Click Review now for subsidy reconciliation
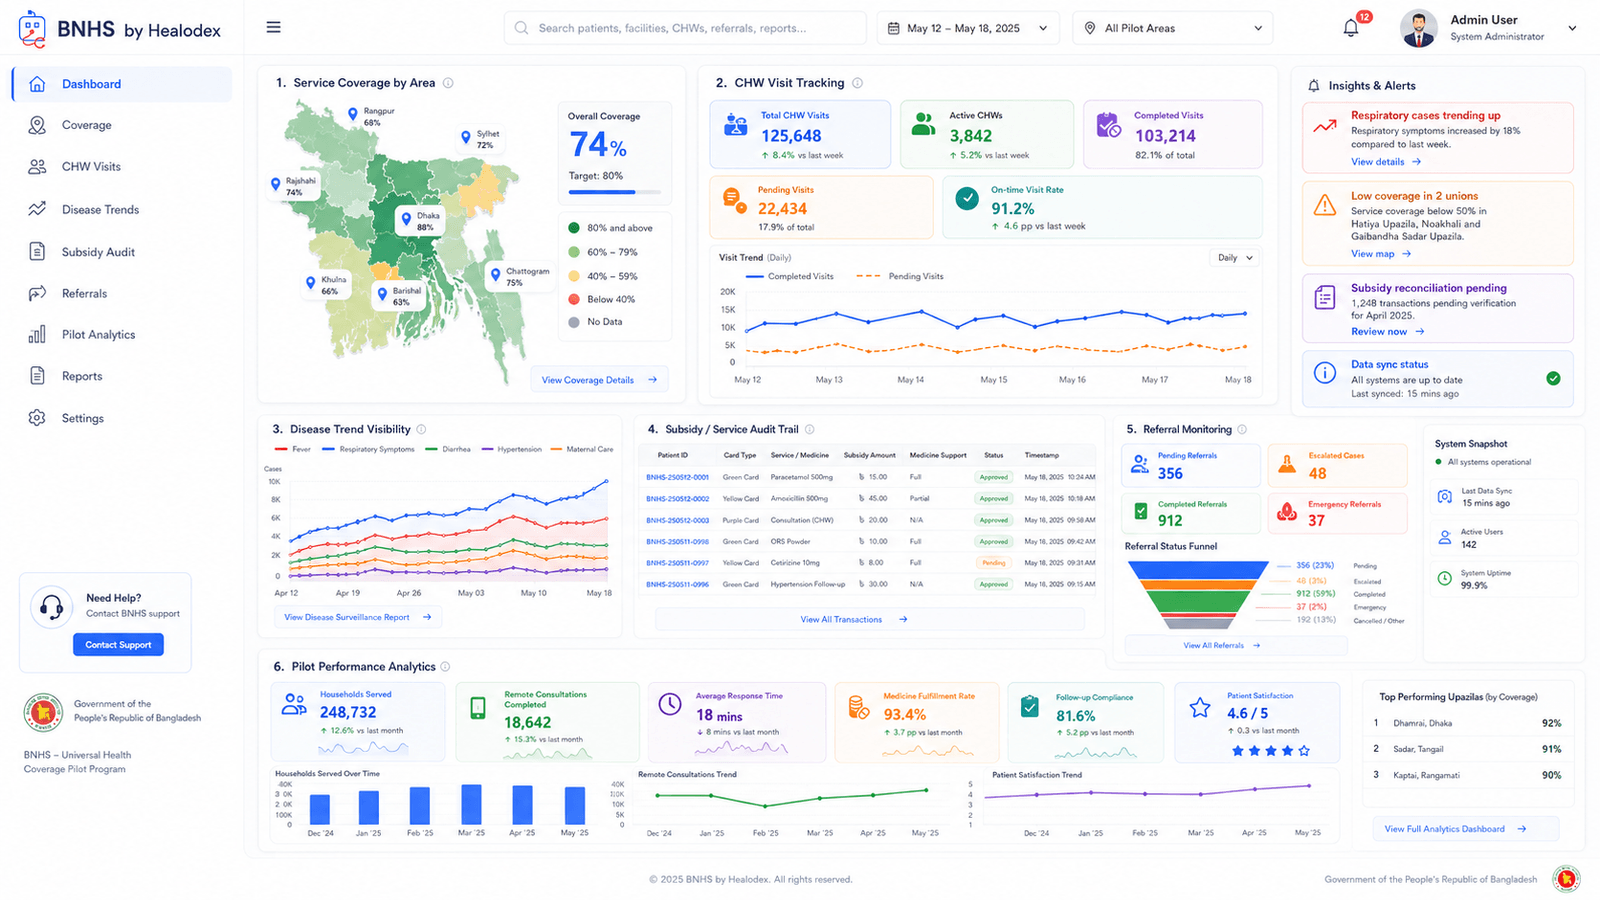This screenshot has height=900, width=1600. [x=1387, y=332]
